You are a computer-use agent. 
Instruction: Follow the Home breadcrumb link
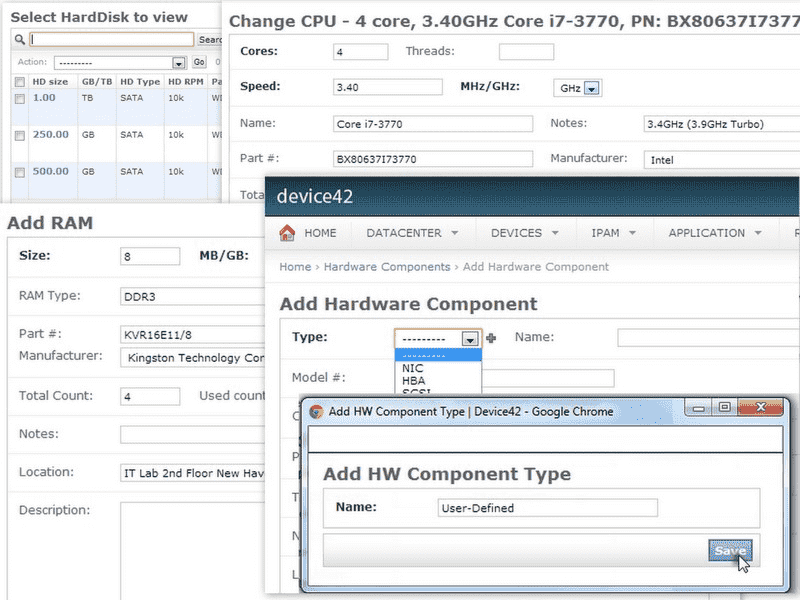[x=295, y=267]
